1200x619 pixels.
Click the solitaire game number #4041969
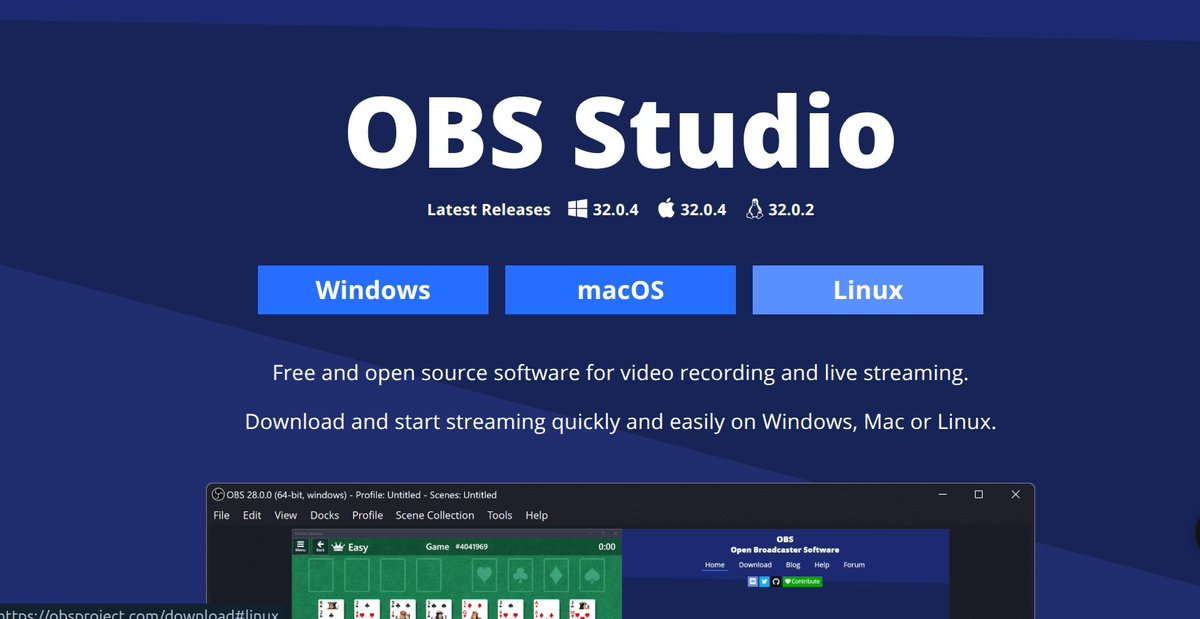pyautogui.click(x=470, y=547)
